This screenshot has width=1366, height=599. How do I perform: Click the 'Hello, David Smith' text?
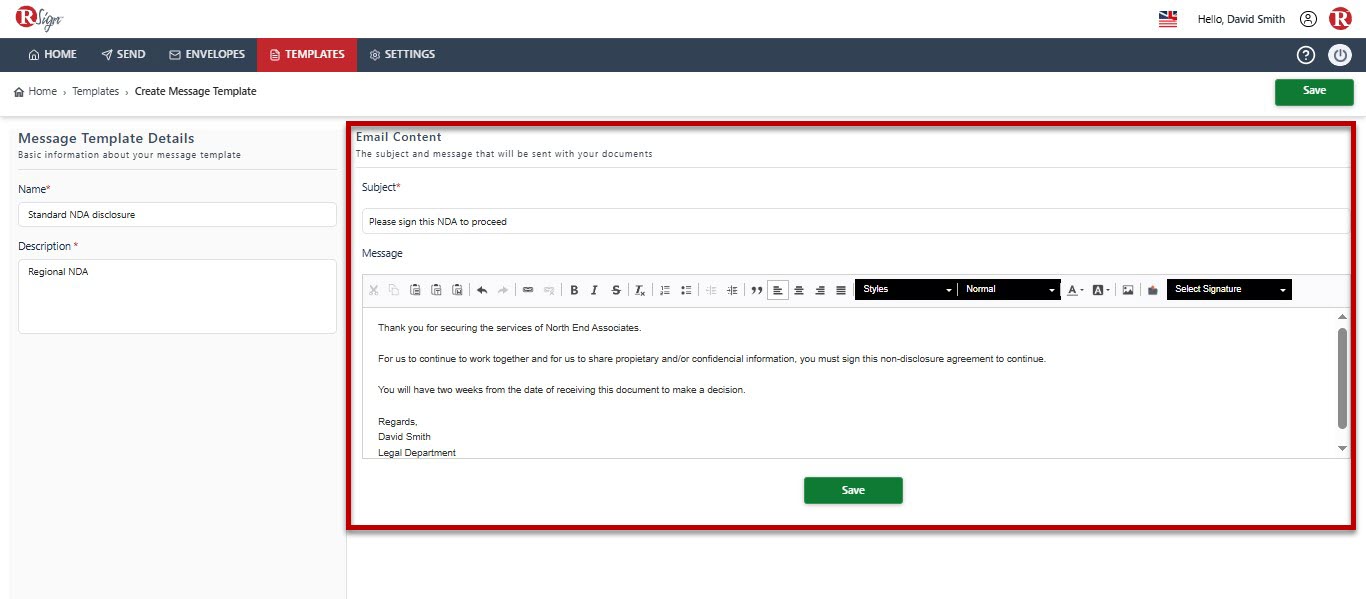click(1241, 19)
